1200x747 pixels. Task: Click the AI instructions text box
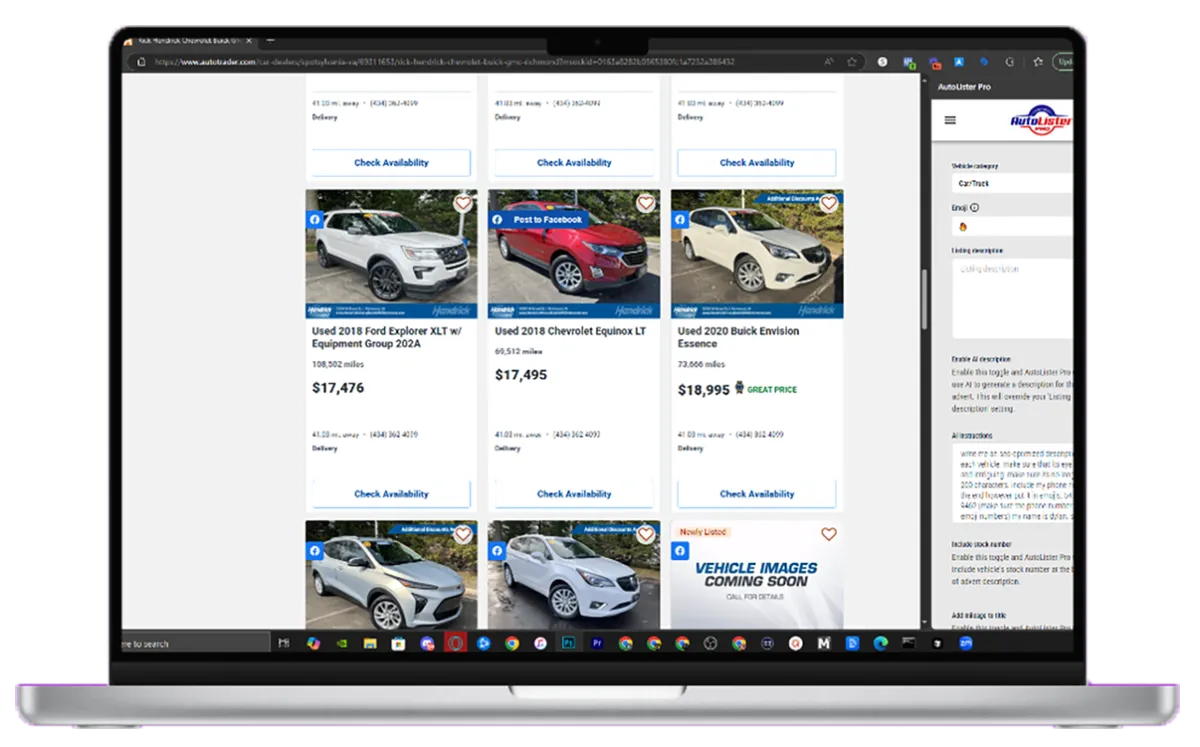1011,484
